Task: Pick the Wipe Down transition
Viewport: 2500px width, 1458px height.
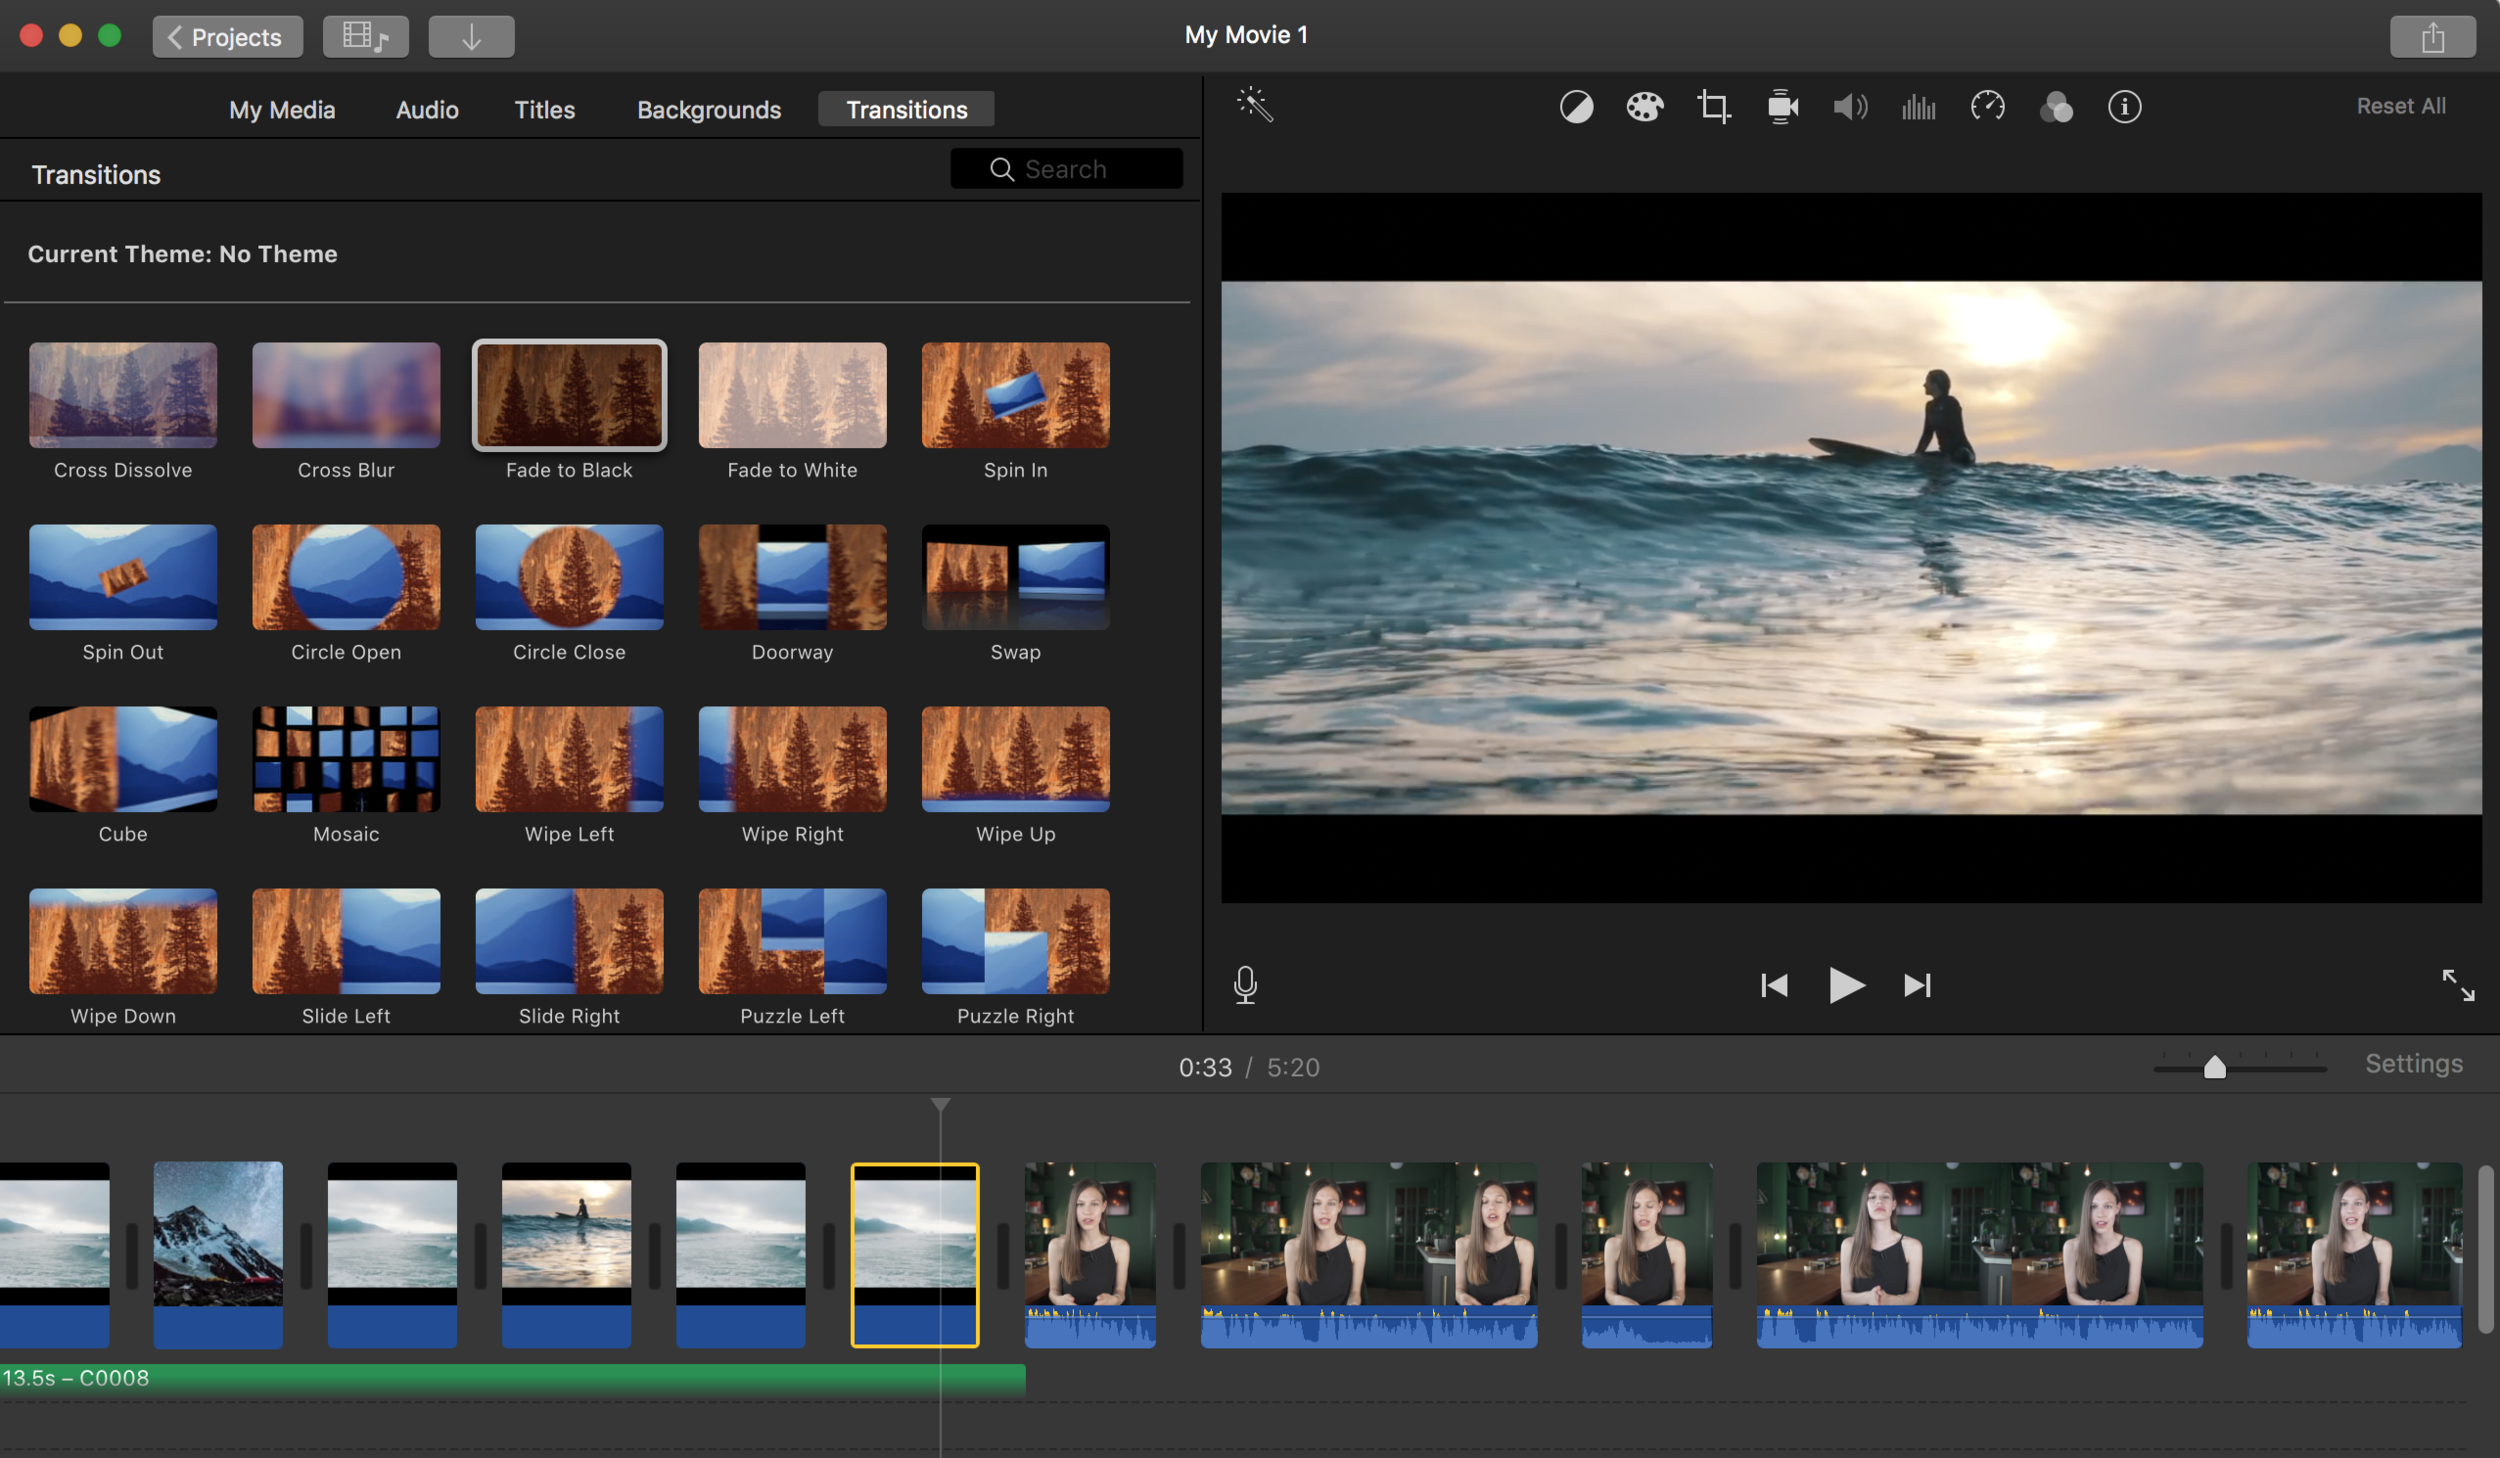Action: coord(123,941)
